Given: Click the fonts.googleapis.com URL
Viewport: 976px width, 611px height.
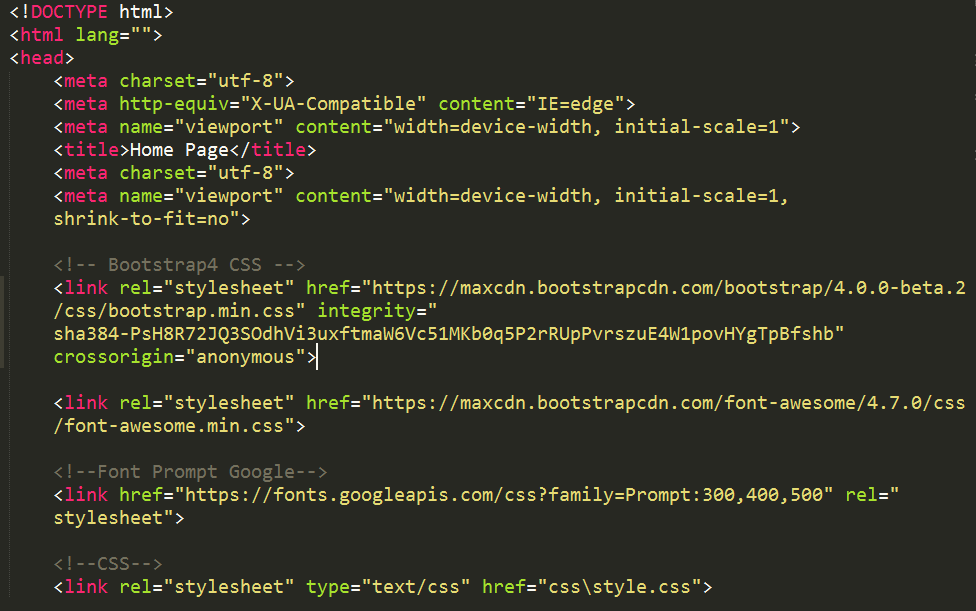Looking at the screenshot, I should [504, 495].
